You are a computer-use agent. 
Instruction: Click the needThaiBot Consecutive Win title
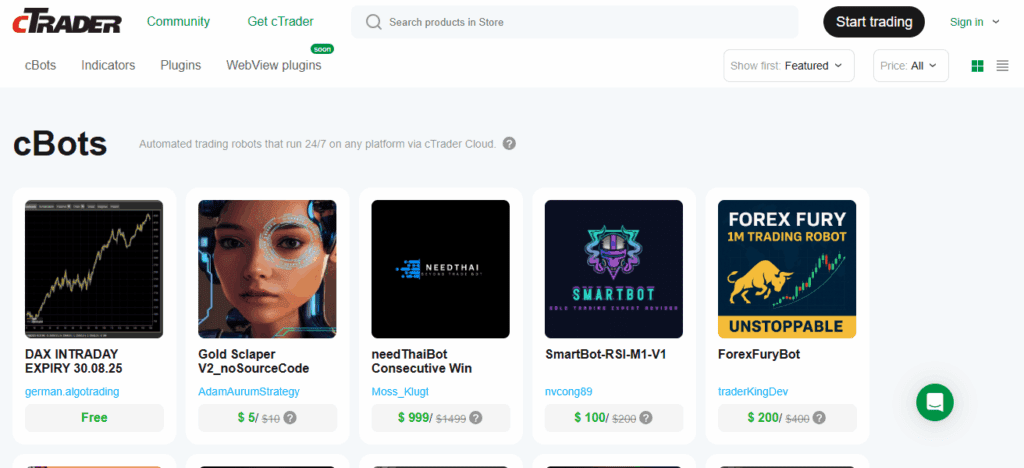[x=422, y=362]
